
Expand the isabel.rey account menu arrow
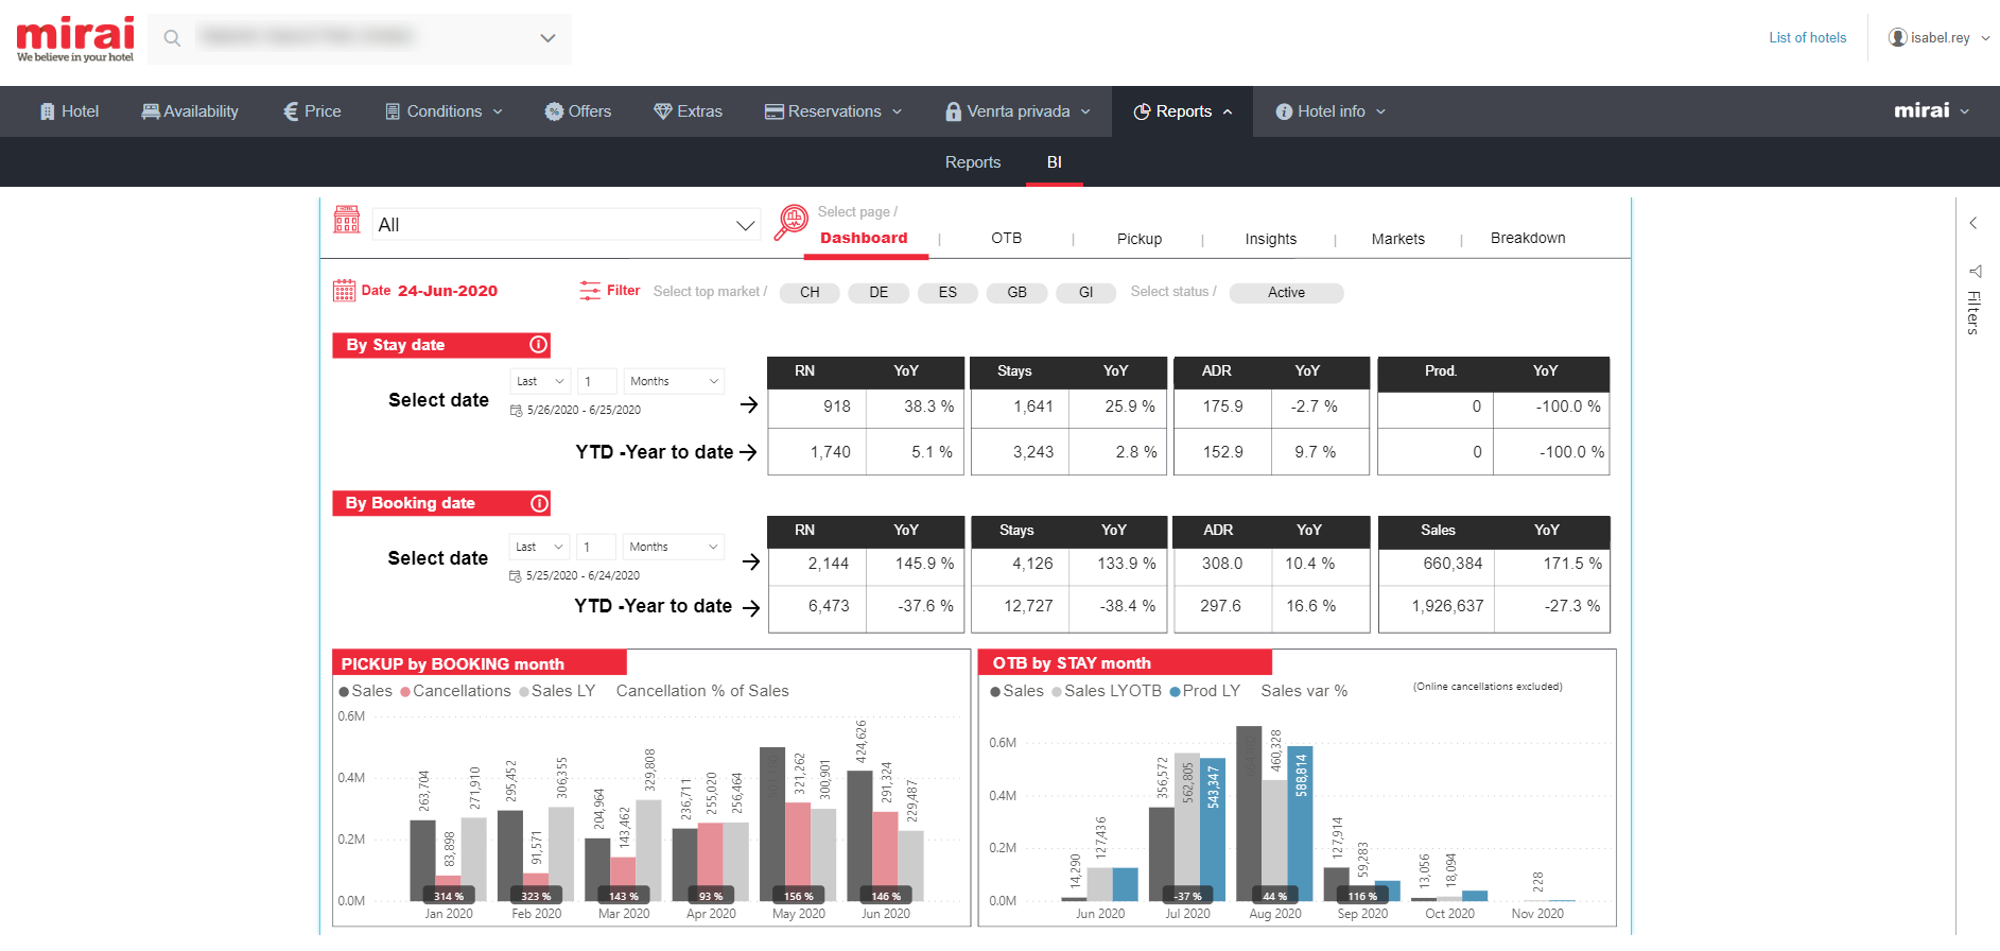pyautogui.click(x=1985, y=38)
